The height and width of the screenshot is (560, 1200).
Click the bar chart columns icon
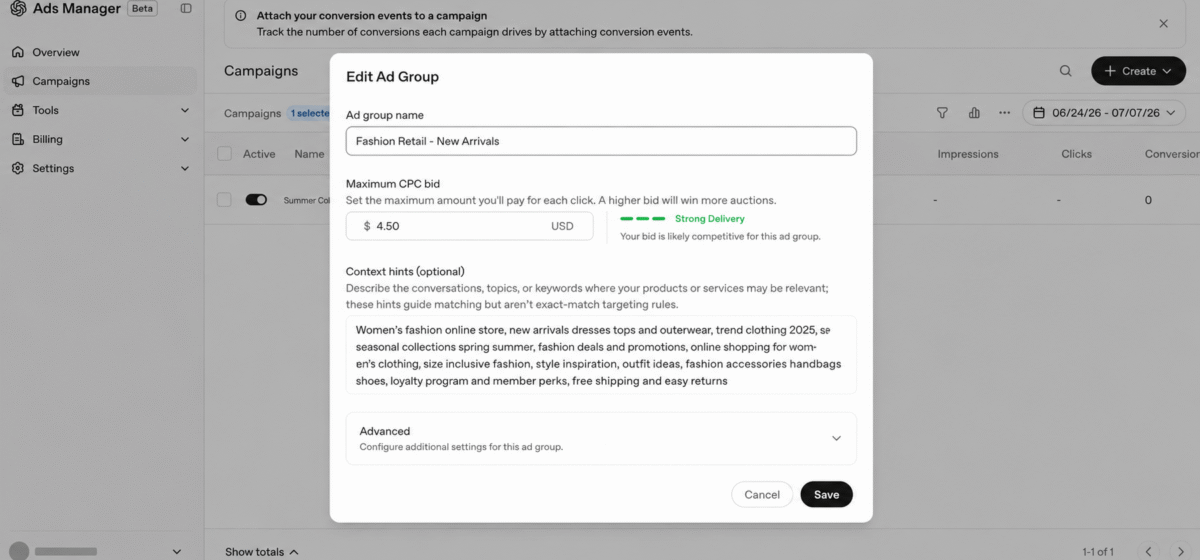pyautogui.click(x=974, y=113)
